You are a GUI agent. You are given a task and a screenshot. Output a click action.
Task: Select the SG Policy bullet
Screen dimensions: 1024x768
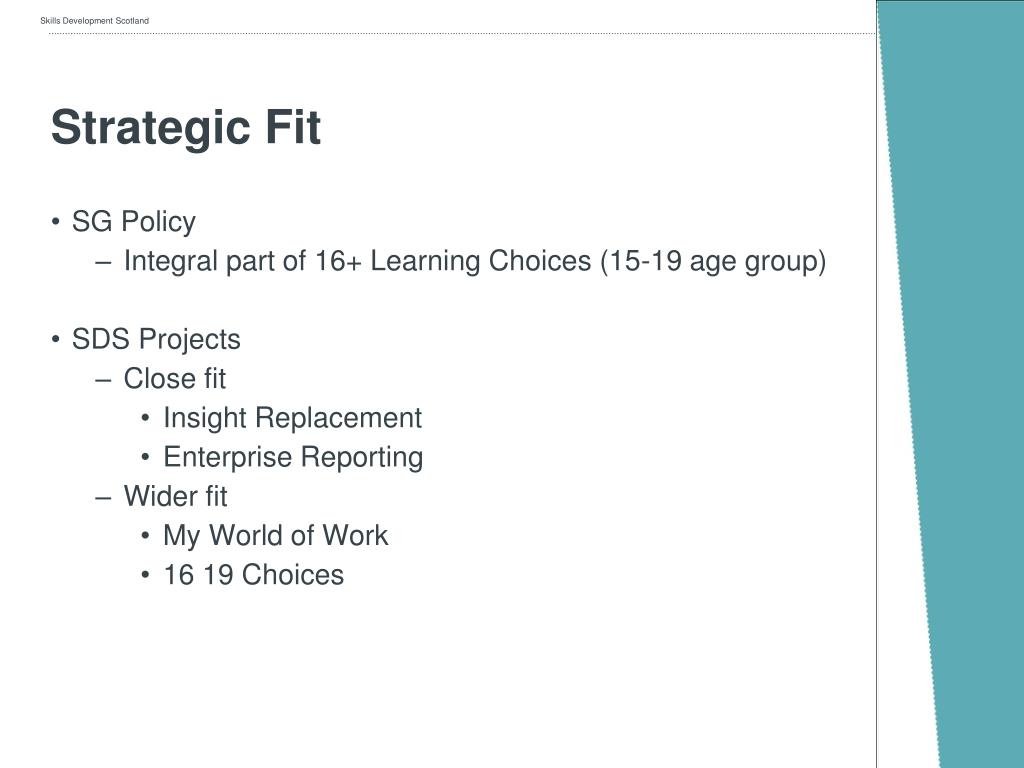(134, 222)
